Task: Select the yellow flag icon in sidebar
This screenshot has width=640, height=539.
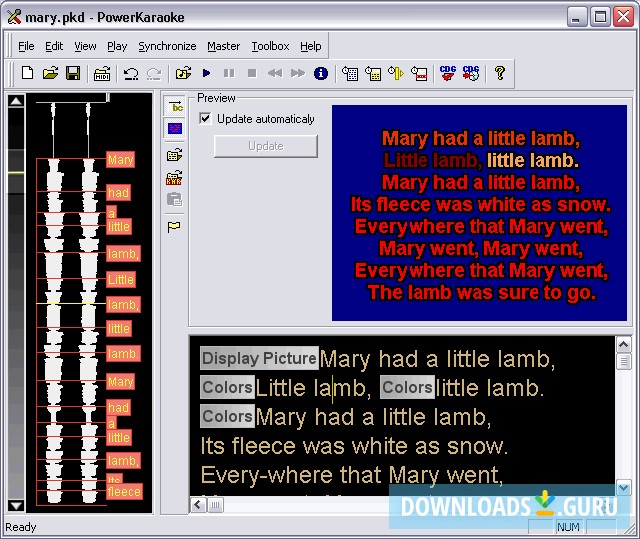Action: coord(174,226)
